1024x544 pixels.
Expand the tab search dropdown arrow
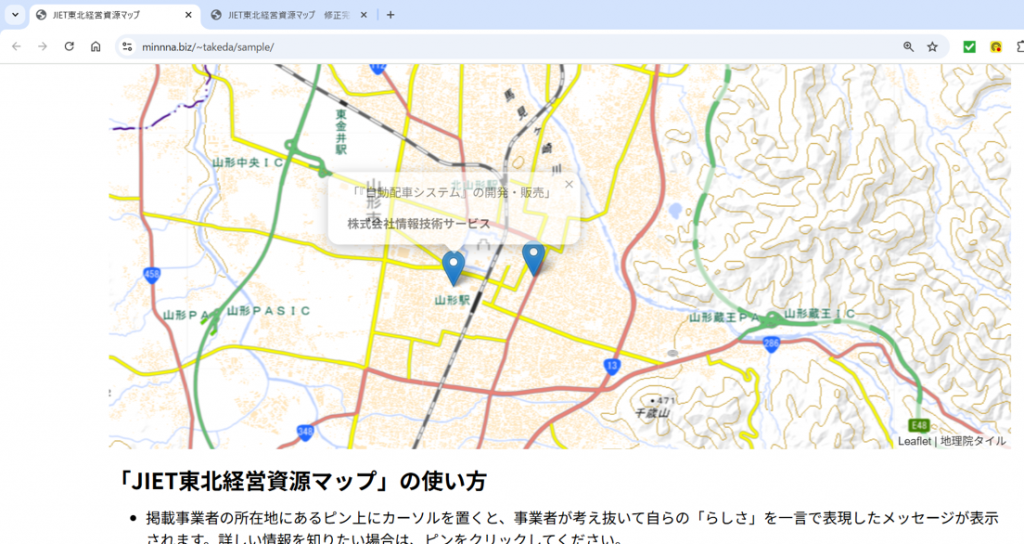click(x=14, y=15)
